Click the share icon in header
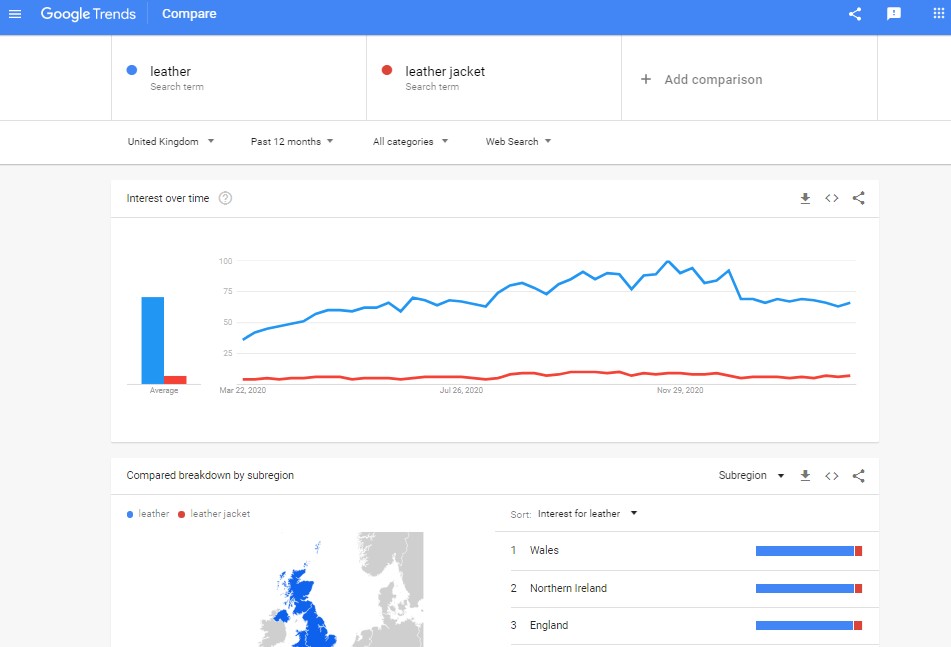The height and width of the screenshot is (647, 951). pos(855,14)
